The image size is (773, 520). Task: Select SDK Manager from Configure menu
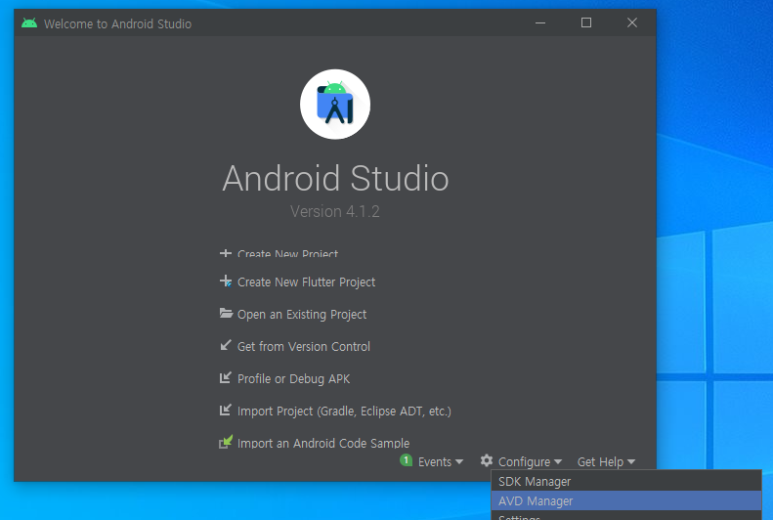[626, 481]
